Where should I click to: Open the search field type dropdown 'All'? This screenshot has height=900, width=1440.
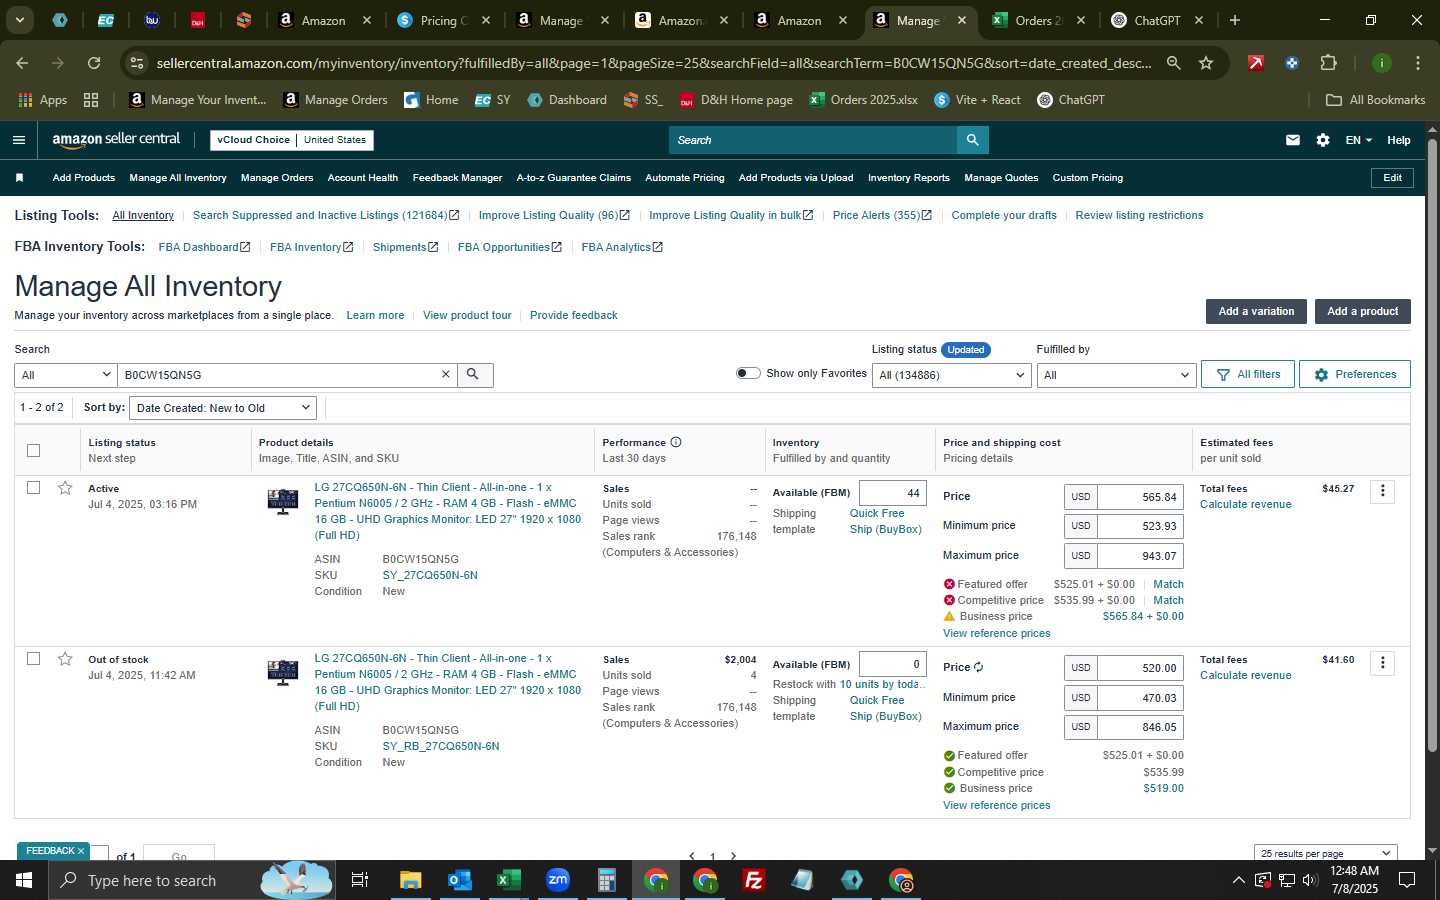(x=65, y=375)
